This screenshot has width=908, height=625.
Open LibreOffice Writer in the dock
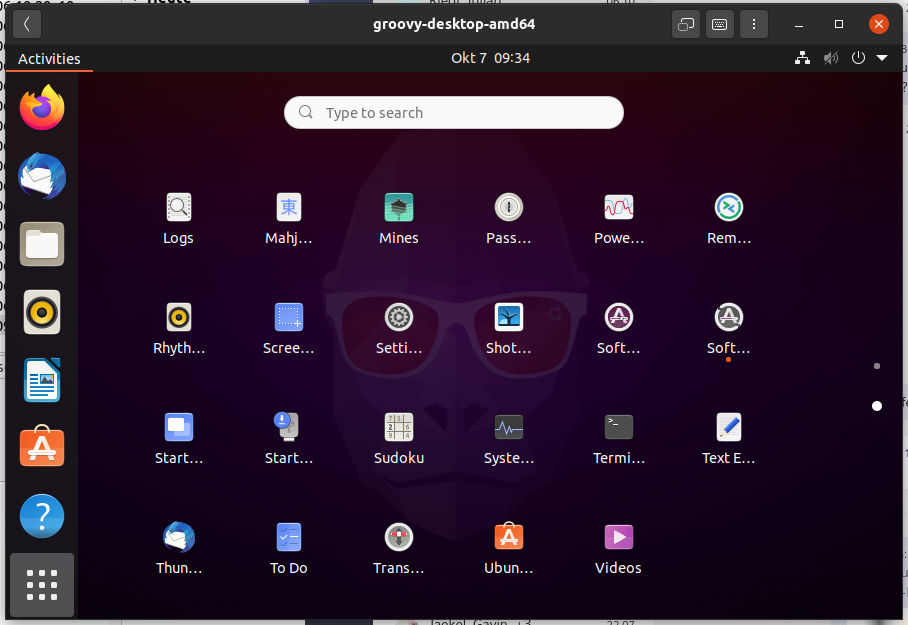42,380
